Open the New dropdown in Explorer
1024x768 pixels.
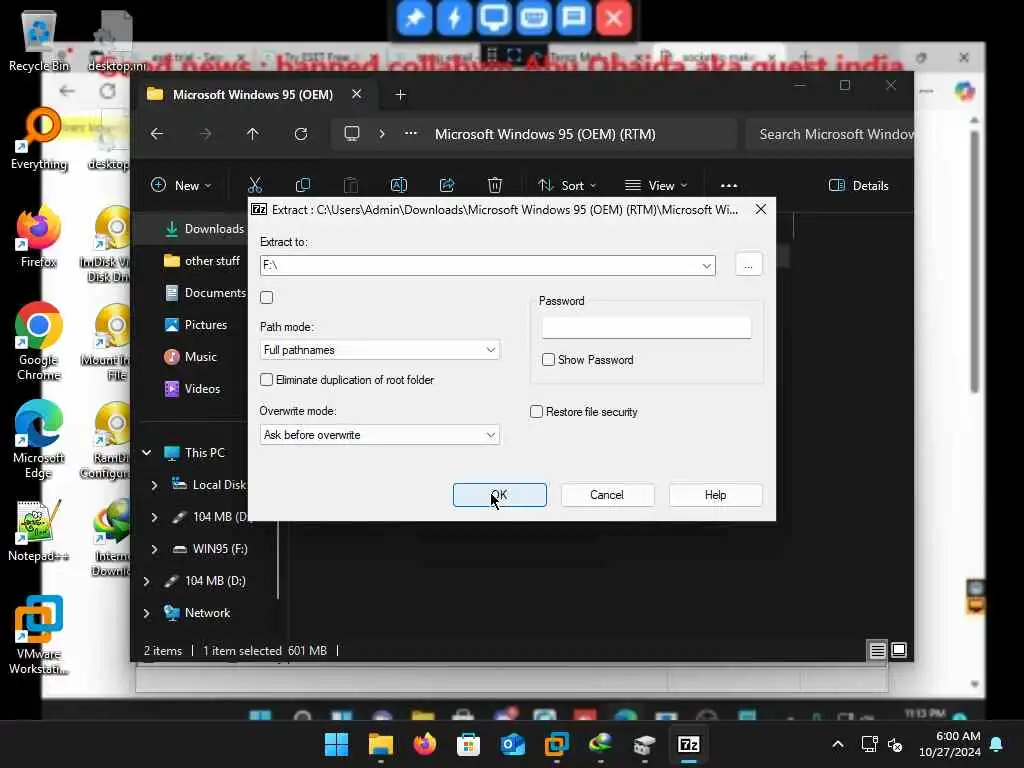pyautogui.click(x=181, y=185)
